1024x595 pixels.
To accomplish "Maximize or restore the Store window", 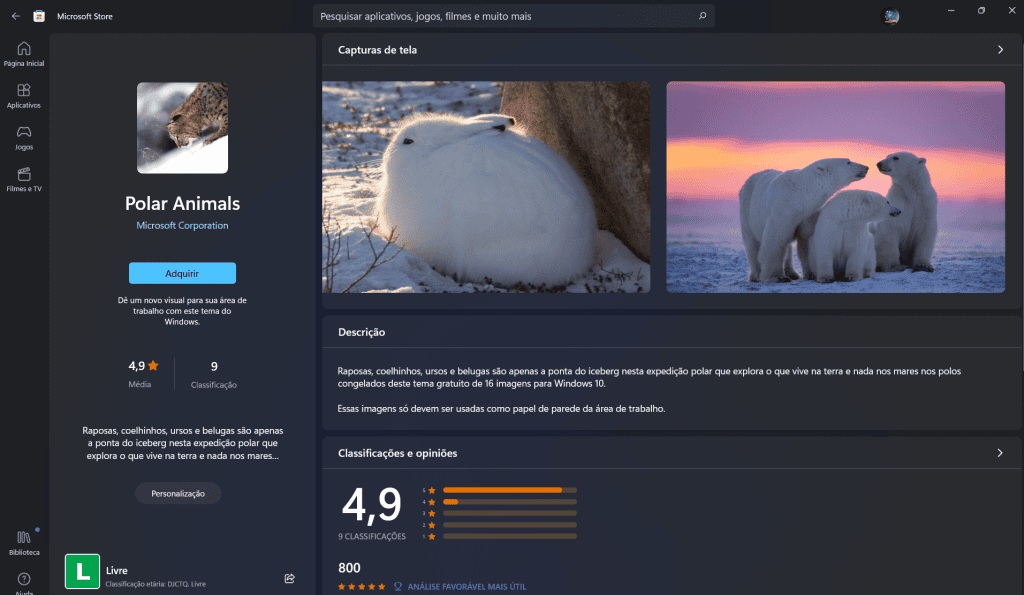I will (x=981, y=10).
